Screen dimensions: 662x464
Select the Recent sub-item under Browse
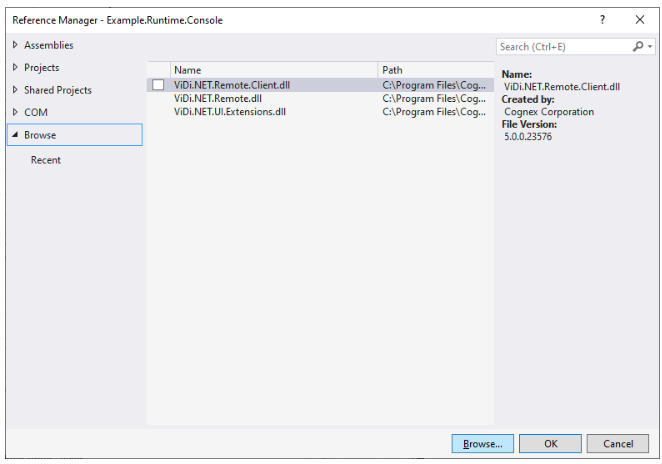(x=45, y=160)
